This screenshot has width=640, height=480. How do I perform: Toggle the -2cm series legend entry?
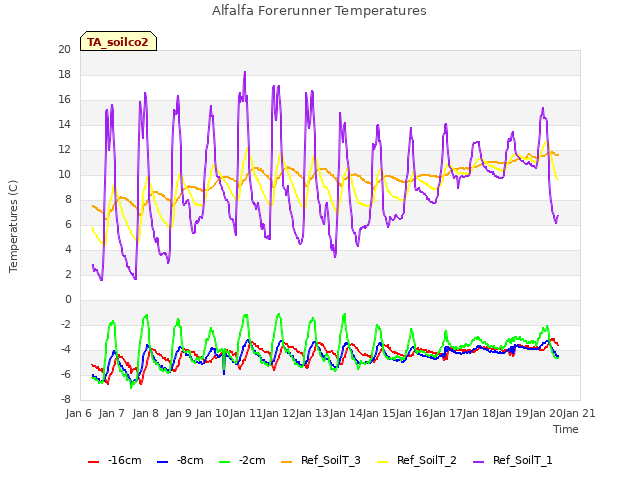click(x=242, y=460)
